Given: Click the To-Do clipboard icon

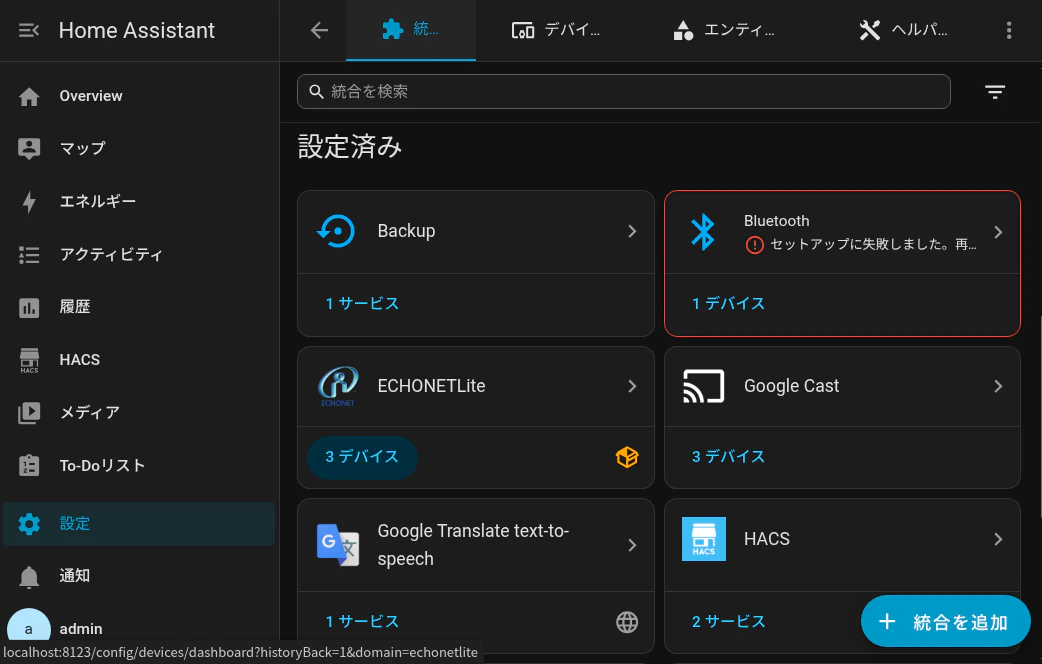Looking at the screenshot, I should click(29, 465).
